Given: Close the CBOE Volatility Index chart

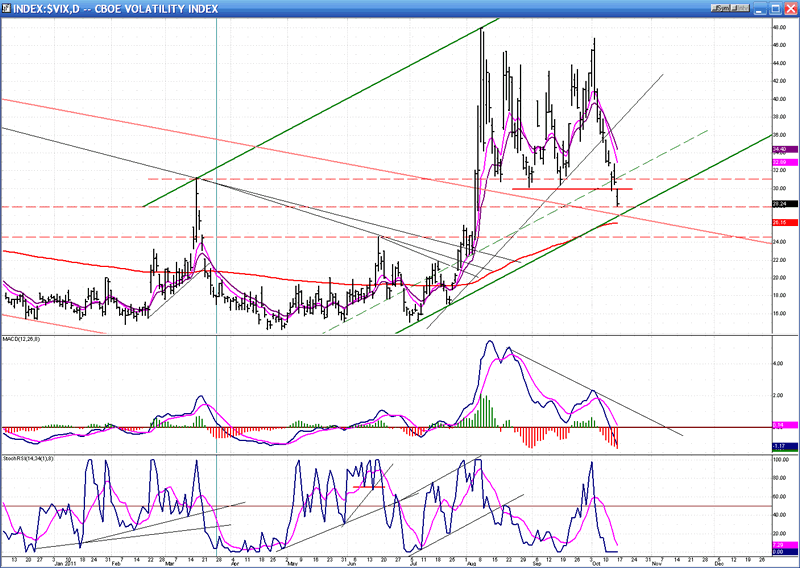Looking at the screenshot, I should pos(789,8).
